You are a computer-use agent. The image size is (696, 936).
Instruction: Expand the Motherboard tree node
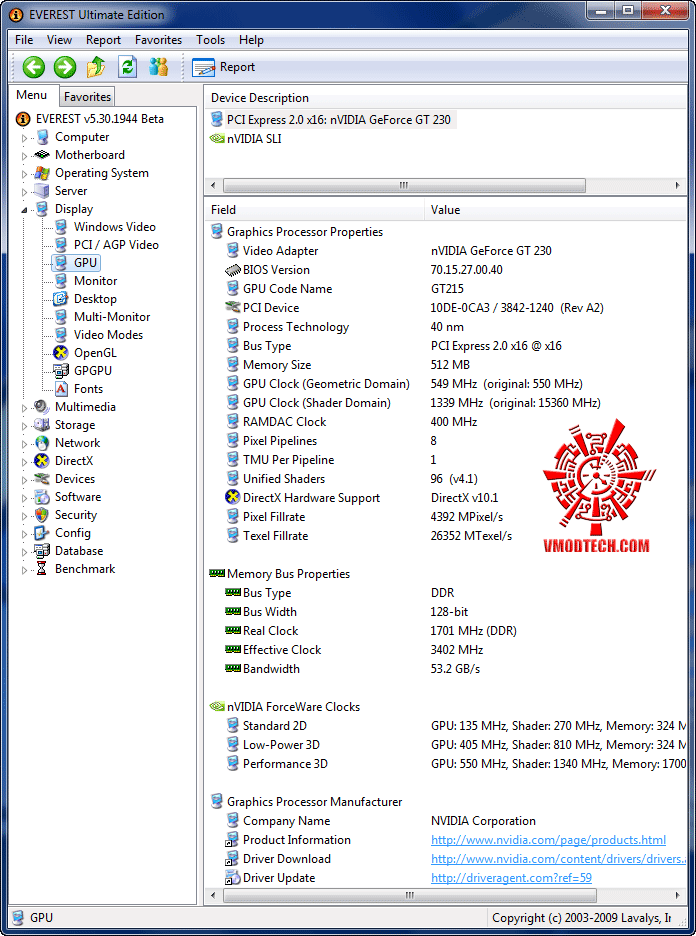[x=24, y=156]
